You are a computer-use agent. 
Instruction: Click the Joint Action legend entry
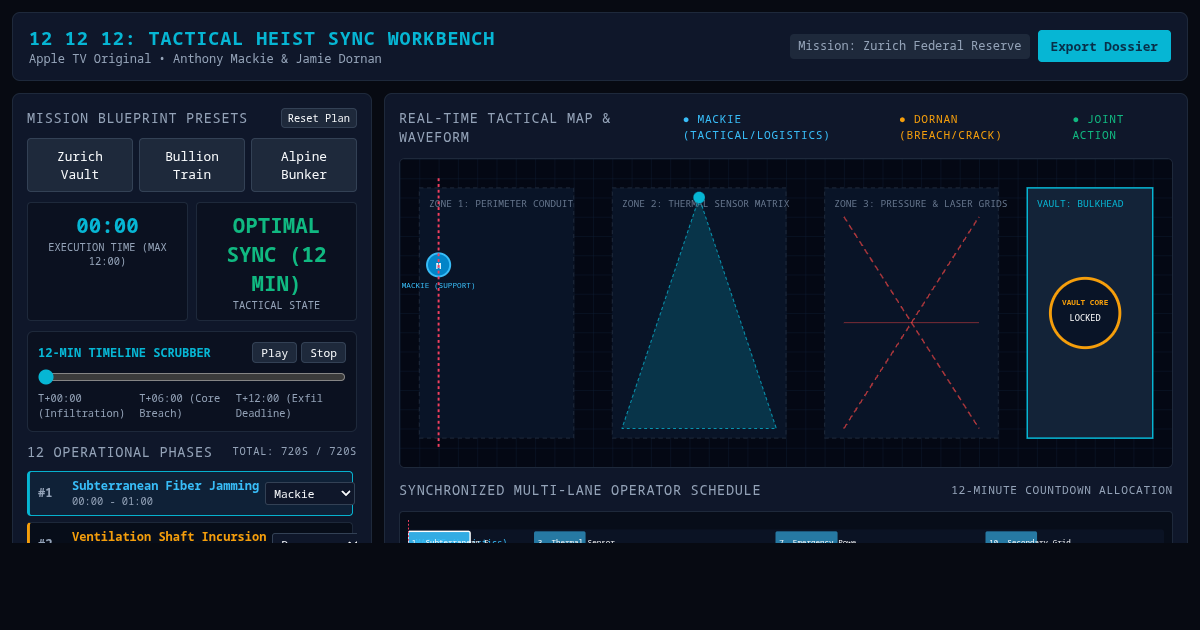[x=1098, y=127]
